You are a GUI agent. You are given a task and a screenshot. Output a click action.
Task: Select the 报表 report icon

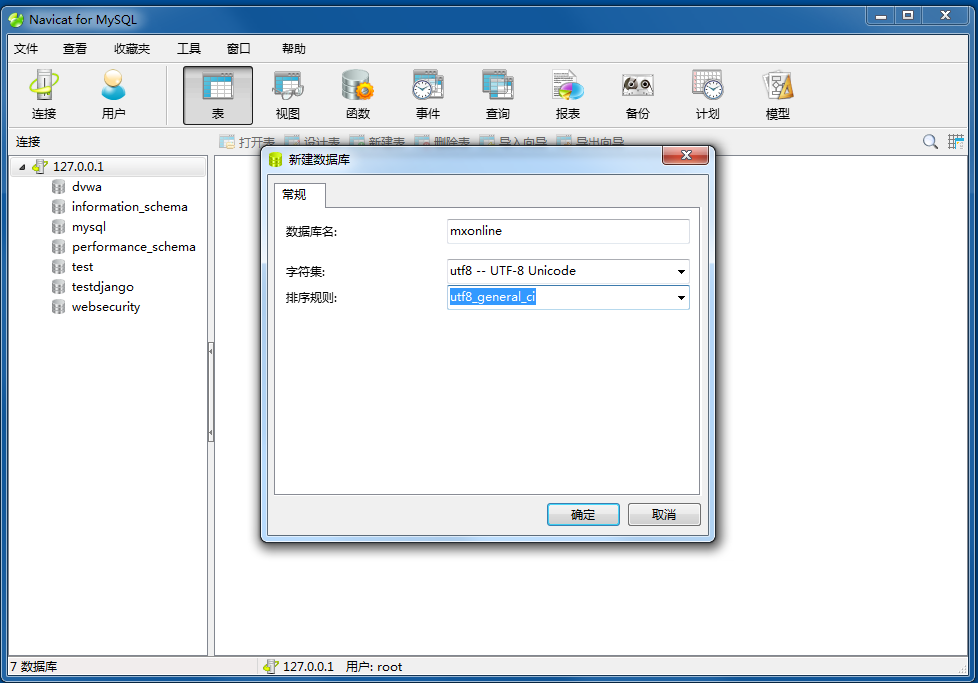[568, 95]
